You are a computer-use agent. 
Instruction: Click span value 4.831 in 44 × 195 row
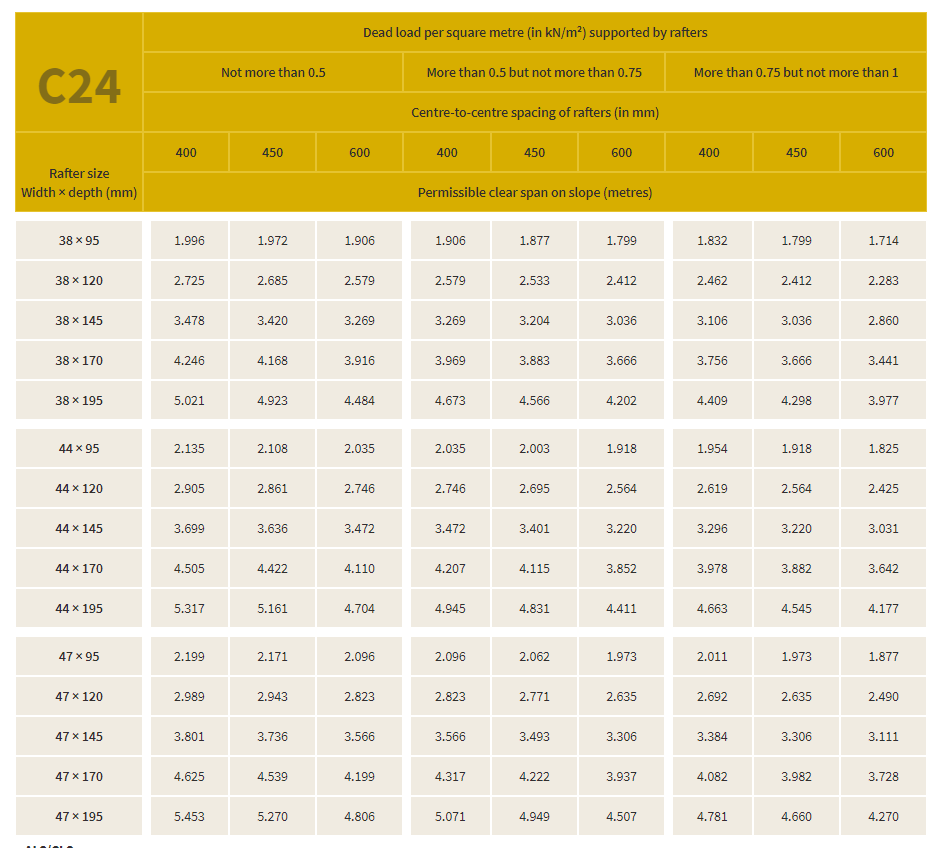[534, 609]
